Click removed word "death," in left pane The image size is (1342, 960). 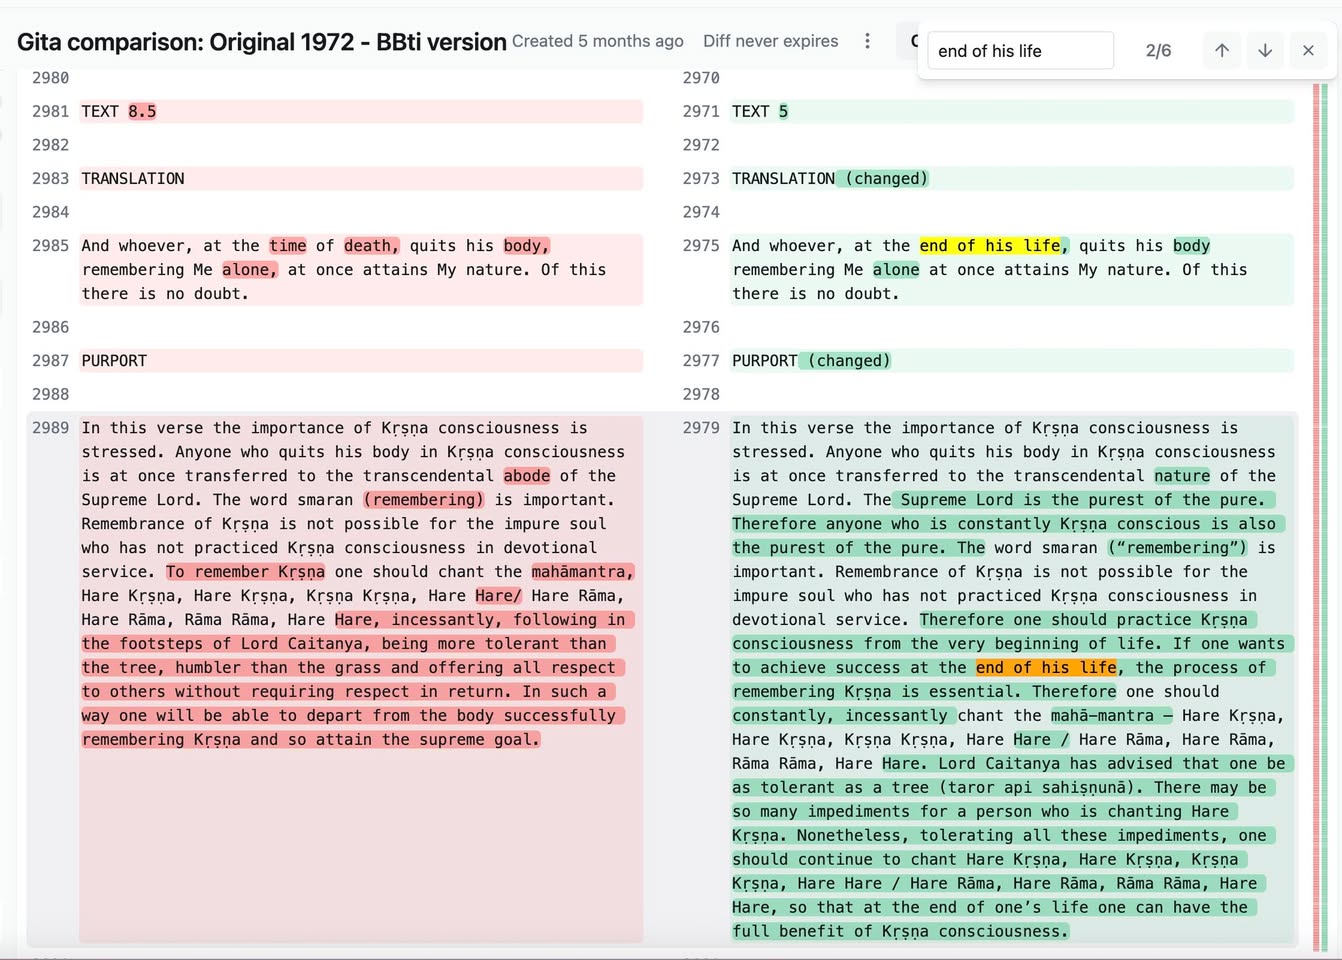coord(371,245)
